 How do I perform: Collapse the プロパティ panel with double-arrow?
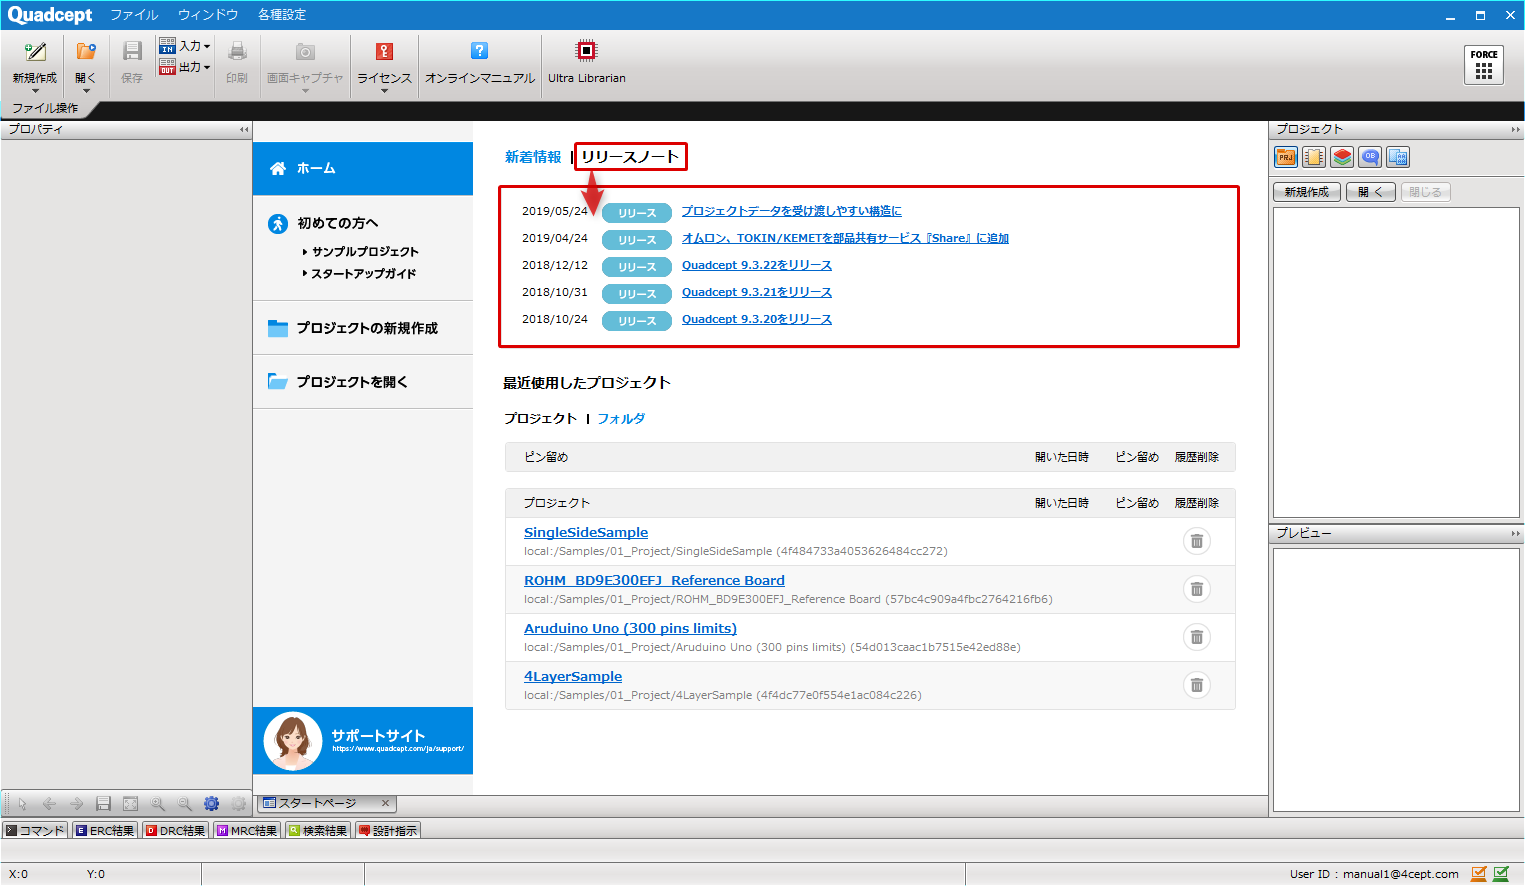244,129
